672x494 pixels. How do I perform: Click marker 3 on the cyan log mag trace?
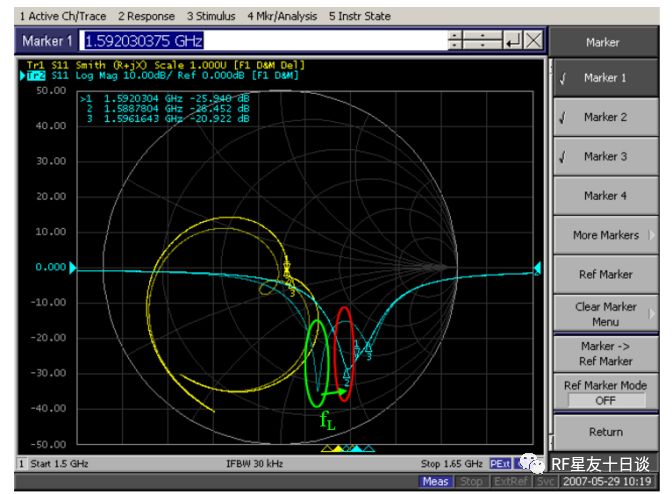[x=369, y=350]
